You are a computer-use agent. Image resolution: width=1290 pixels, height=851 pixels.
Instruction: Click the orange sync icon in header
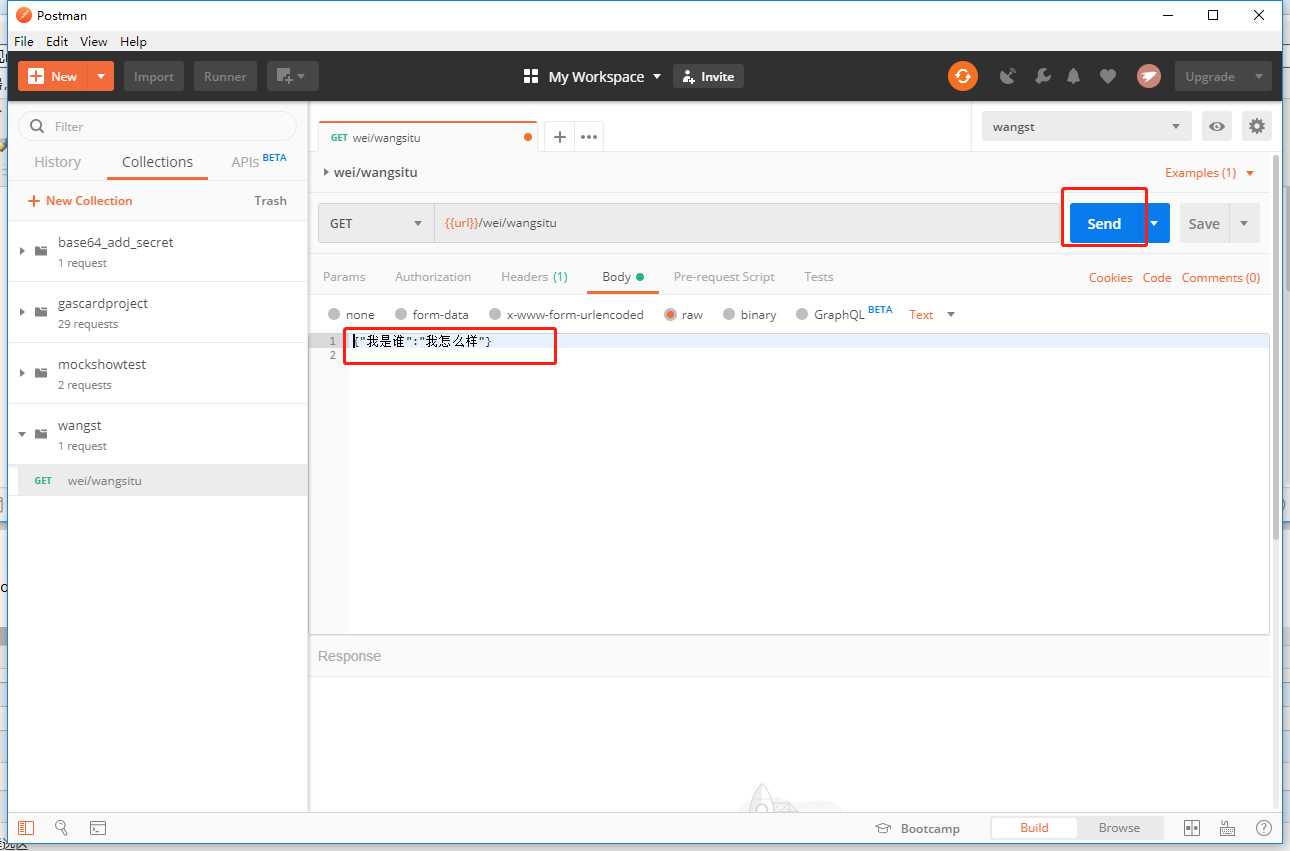(x=962, y=76)
